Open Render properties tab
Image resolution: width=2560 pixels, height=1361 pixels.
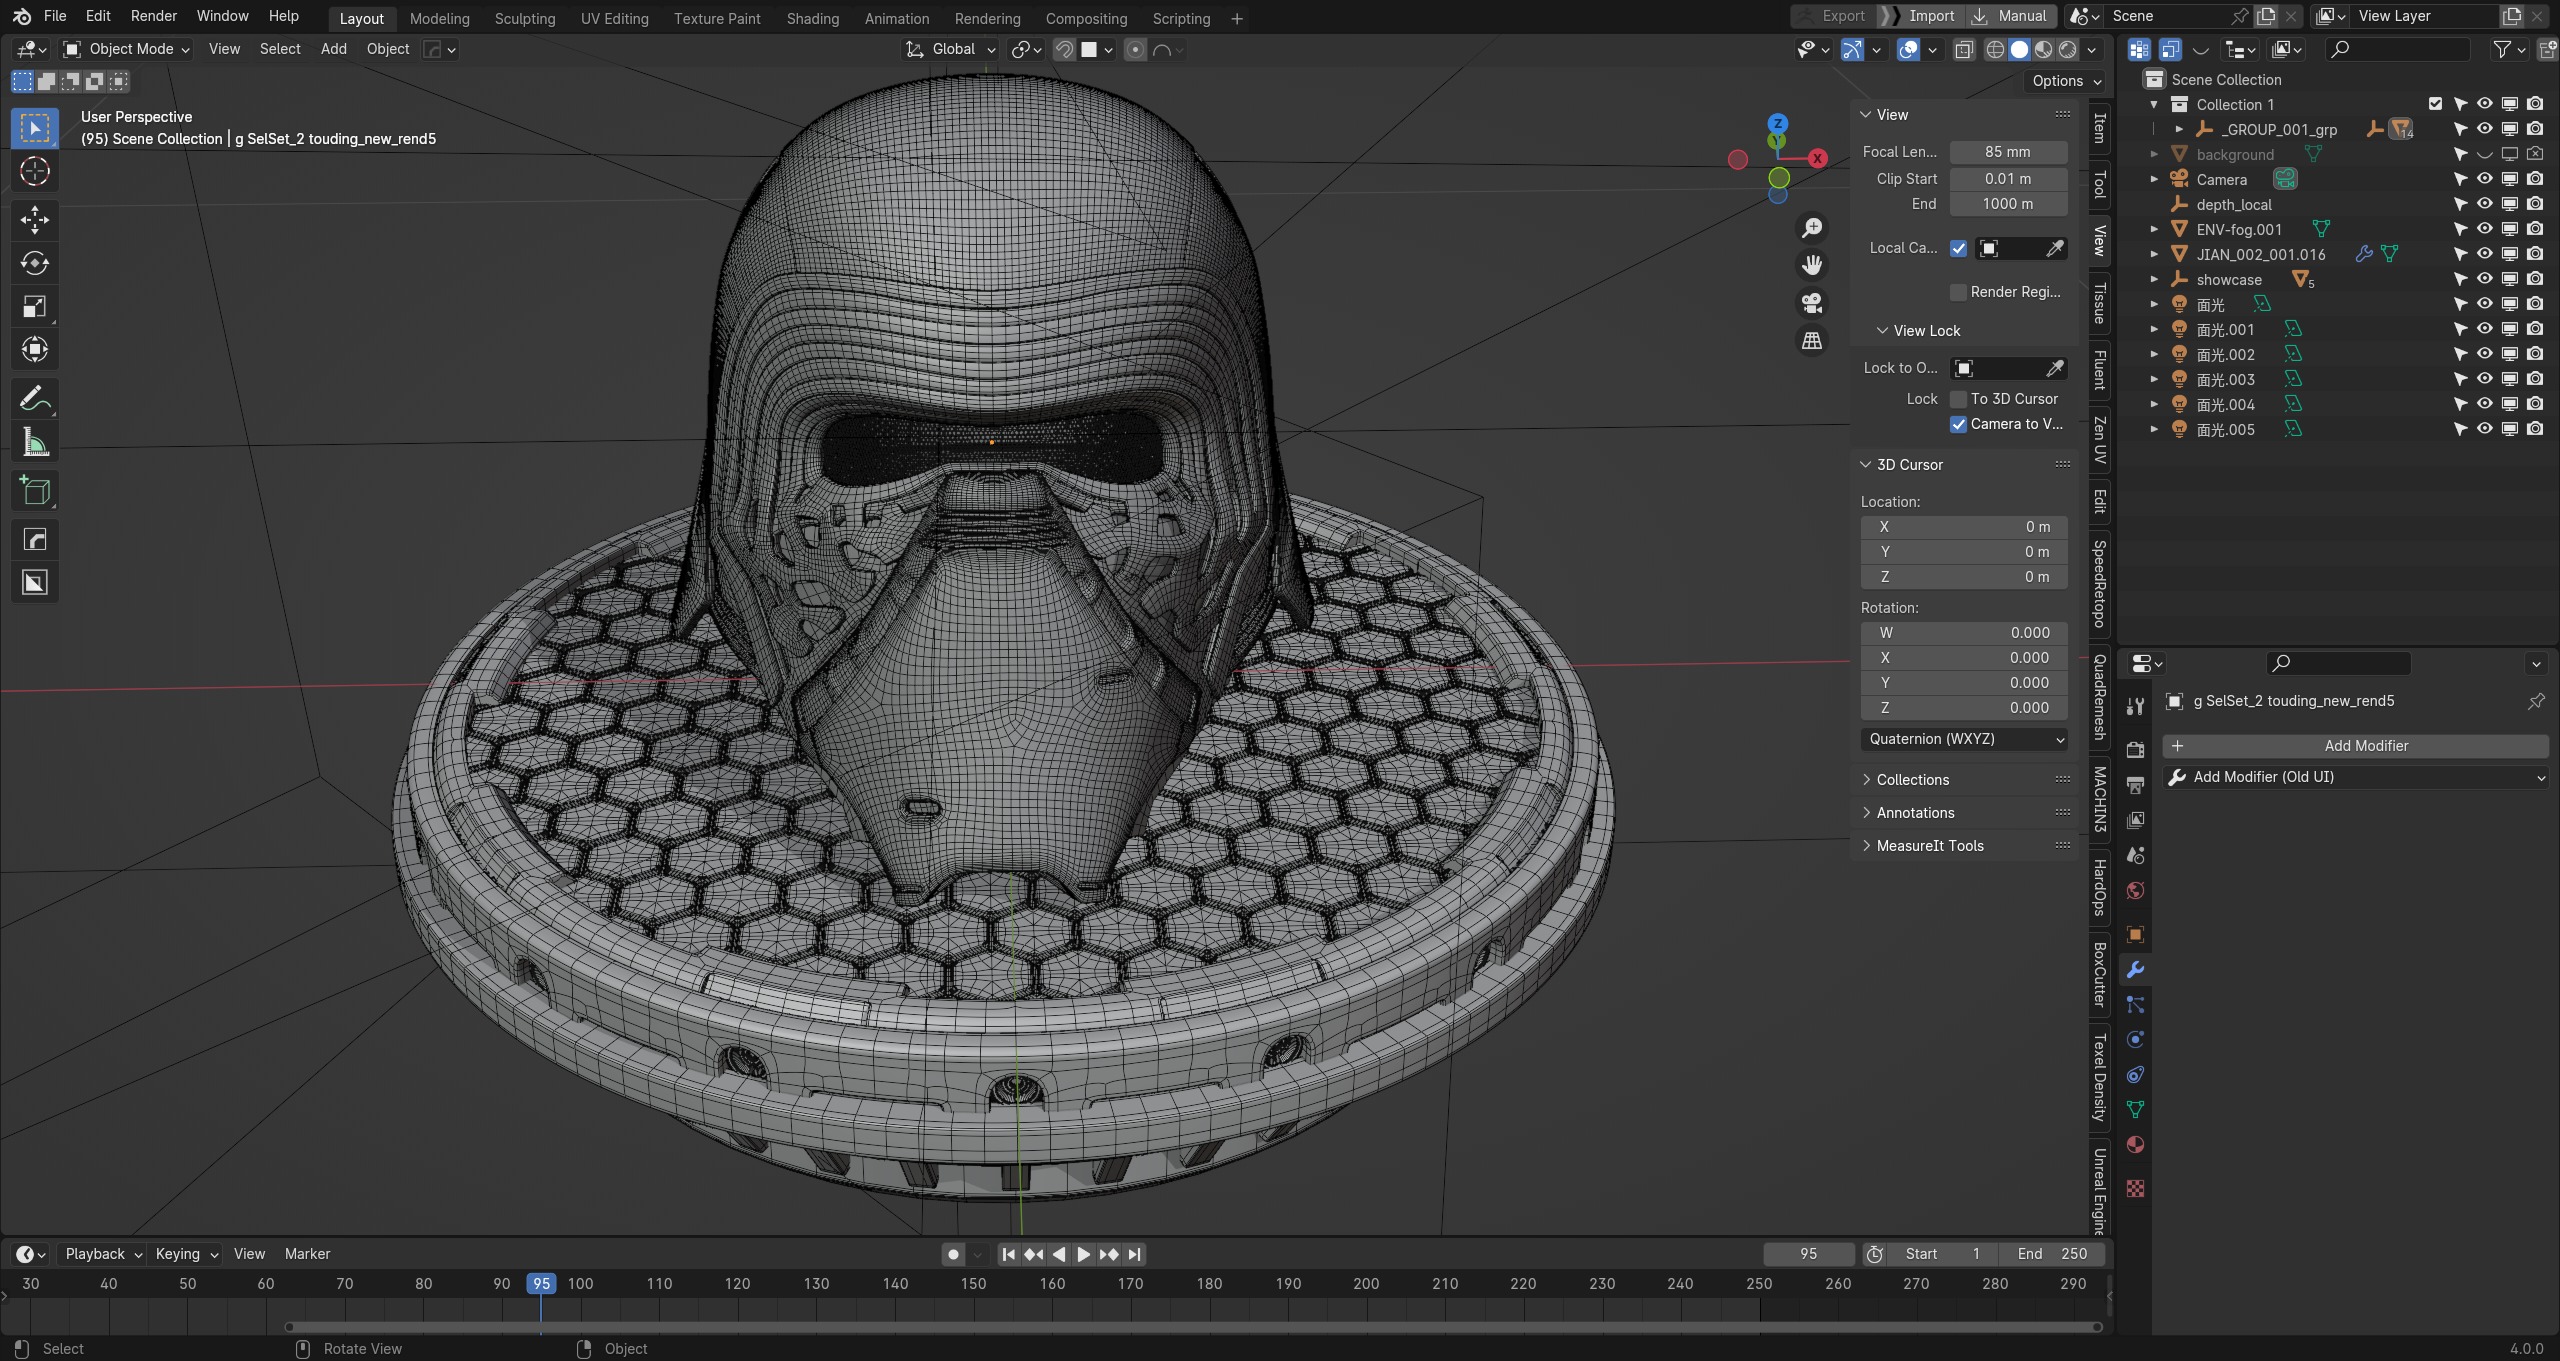pyautogui.click(x=2135, y=750)
